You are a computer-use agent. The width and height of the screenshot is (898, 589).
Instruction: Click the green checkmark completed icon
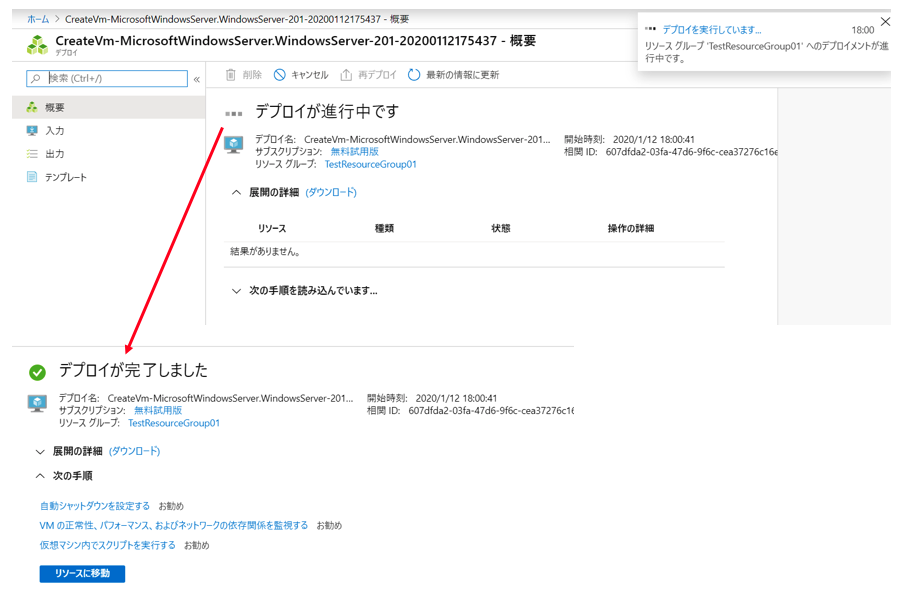(37, 373)
